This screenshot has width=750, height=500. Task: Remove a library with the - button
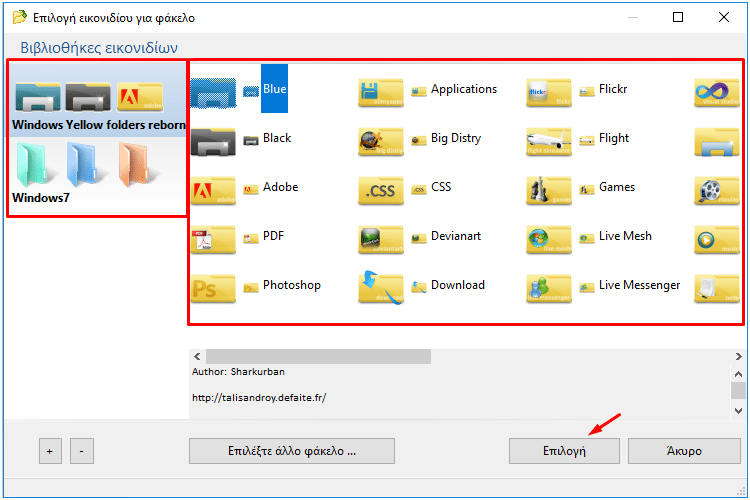pos(82,451)
